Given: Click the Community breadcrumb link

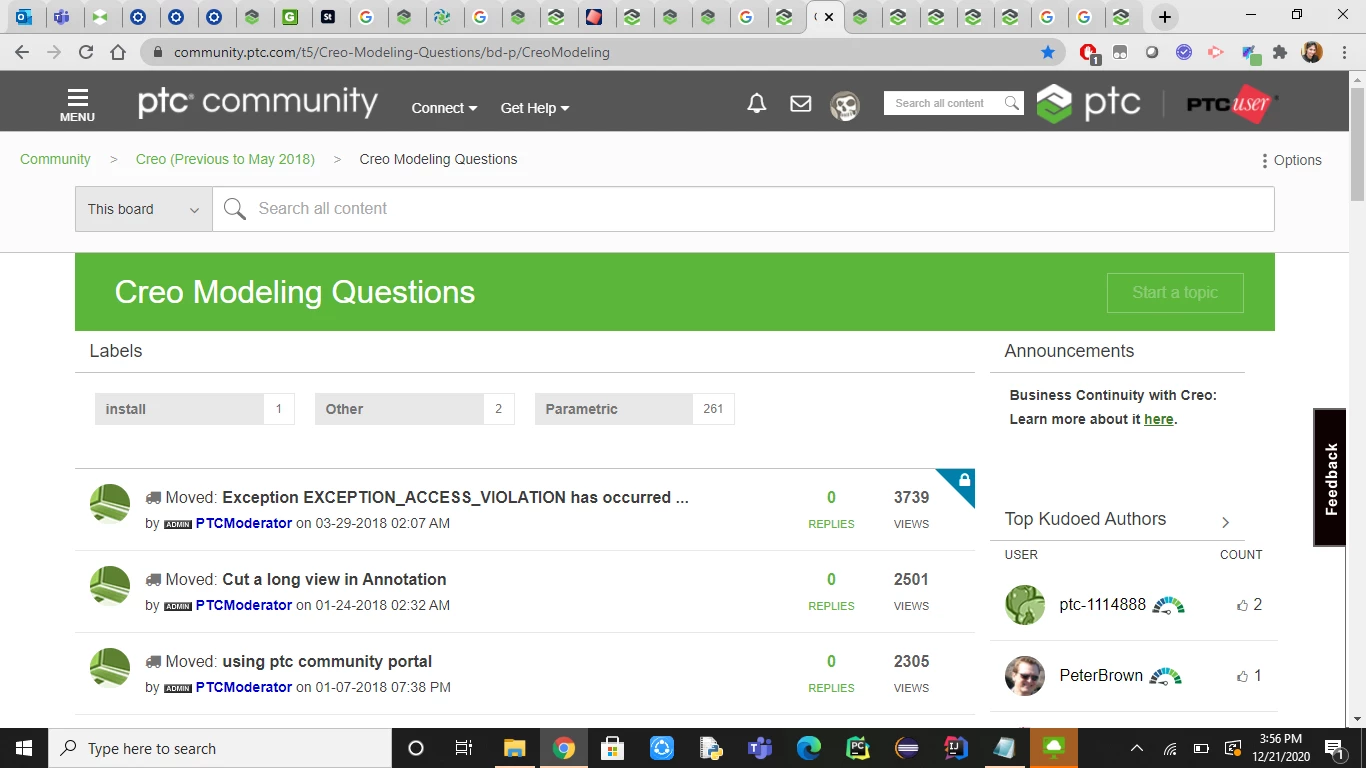Looking at the screenshot, I should (x=55, y=159).
